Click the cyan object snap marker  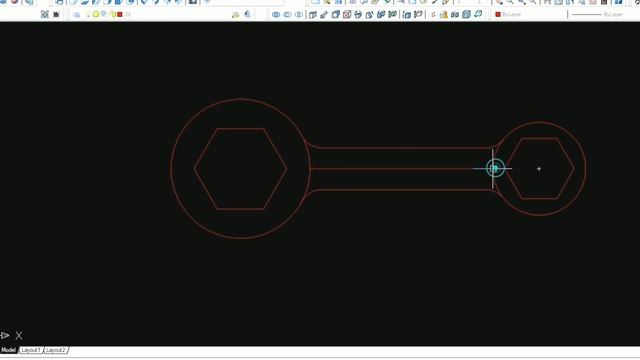pyautogui.click(x=495, y=168)
